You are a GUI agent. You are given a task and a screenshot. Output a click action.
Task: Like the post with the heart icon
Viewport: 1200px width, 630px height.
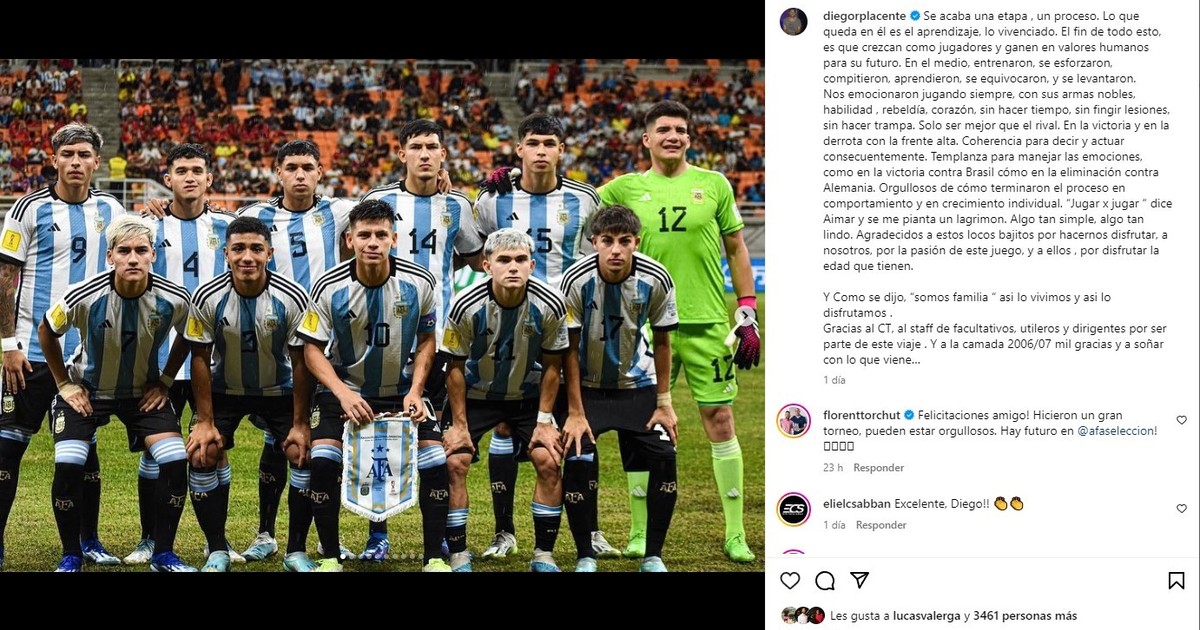click(x=790, y=581)
